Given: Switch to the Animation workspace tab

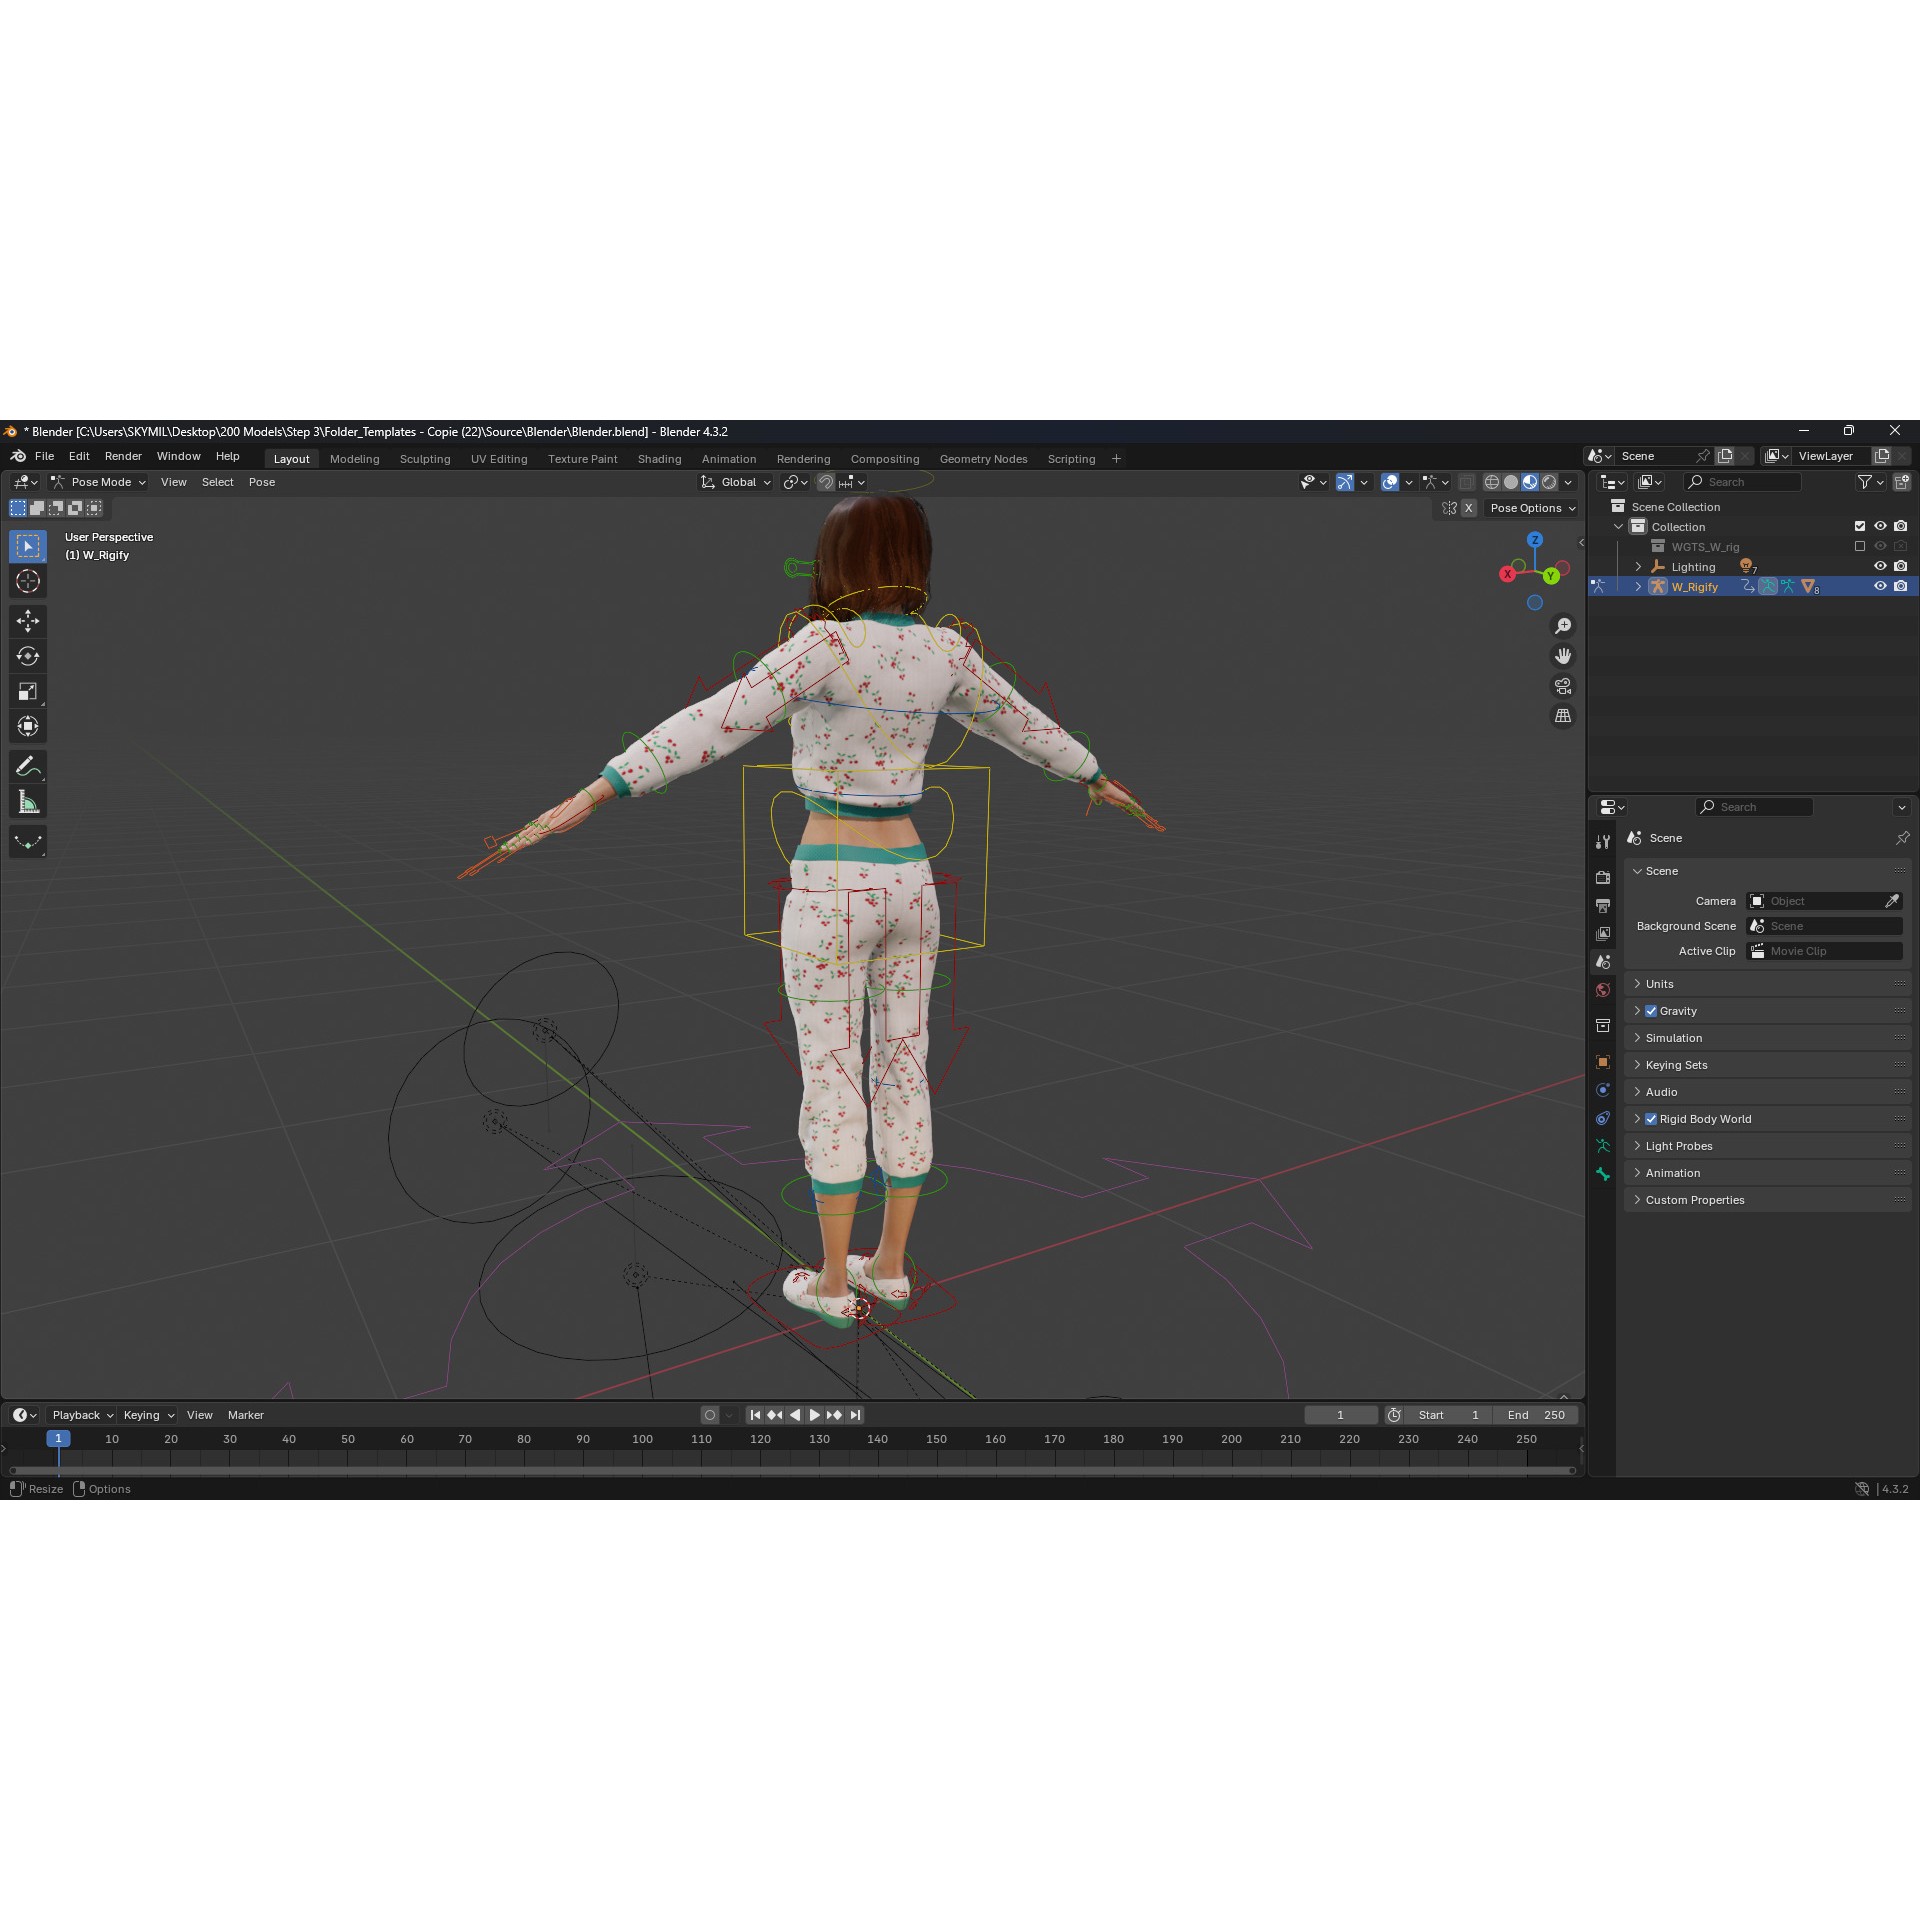Looking at the screenshot, I should pyautogui.click(x=729, y=459).
